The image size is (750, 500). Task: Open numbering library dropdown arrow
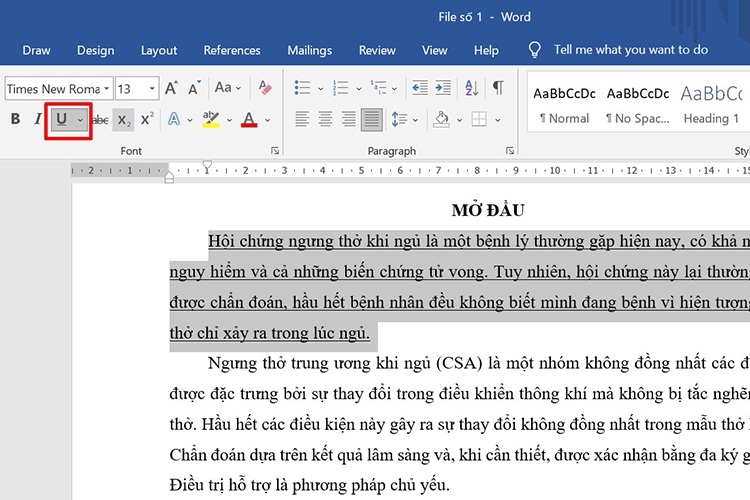pyautogui.click(x=358, y=89)
